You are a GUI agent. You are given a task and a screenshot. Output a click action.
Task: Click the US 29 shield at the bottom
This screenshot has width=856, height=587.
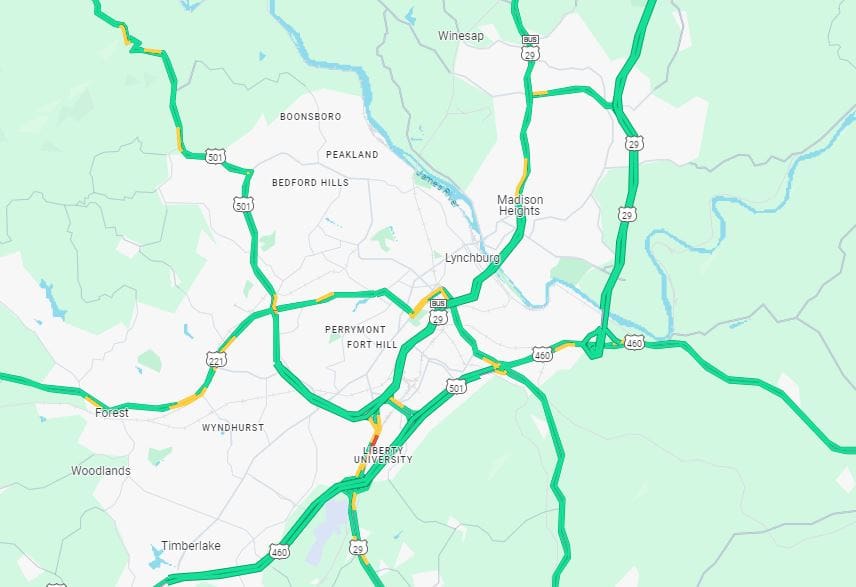point(358,548)
